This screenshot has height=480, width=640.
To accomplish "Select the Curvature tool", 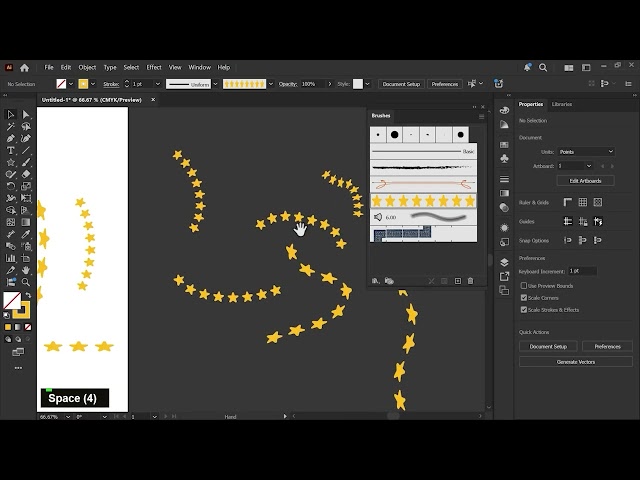I will tap(26, 139).
